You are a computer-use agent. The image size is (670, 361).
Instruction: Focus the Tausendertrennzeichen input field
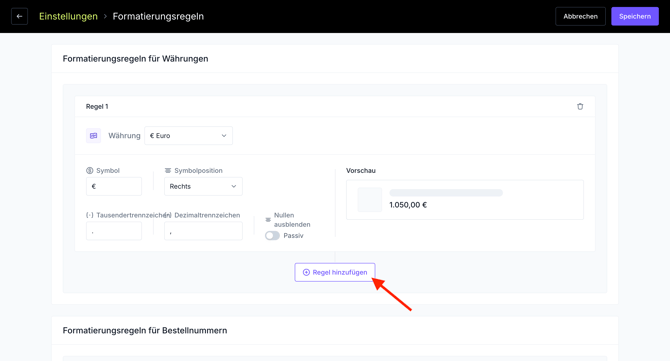tap(114, 231)
